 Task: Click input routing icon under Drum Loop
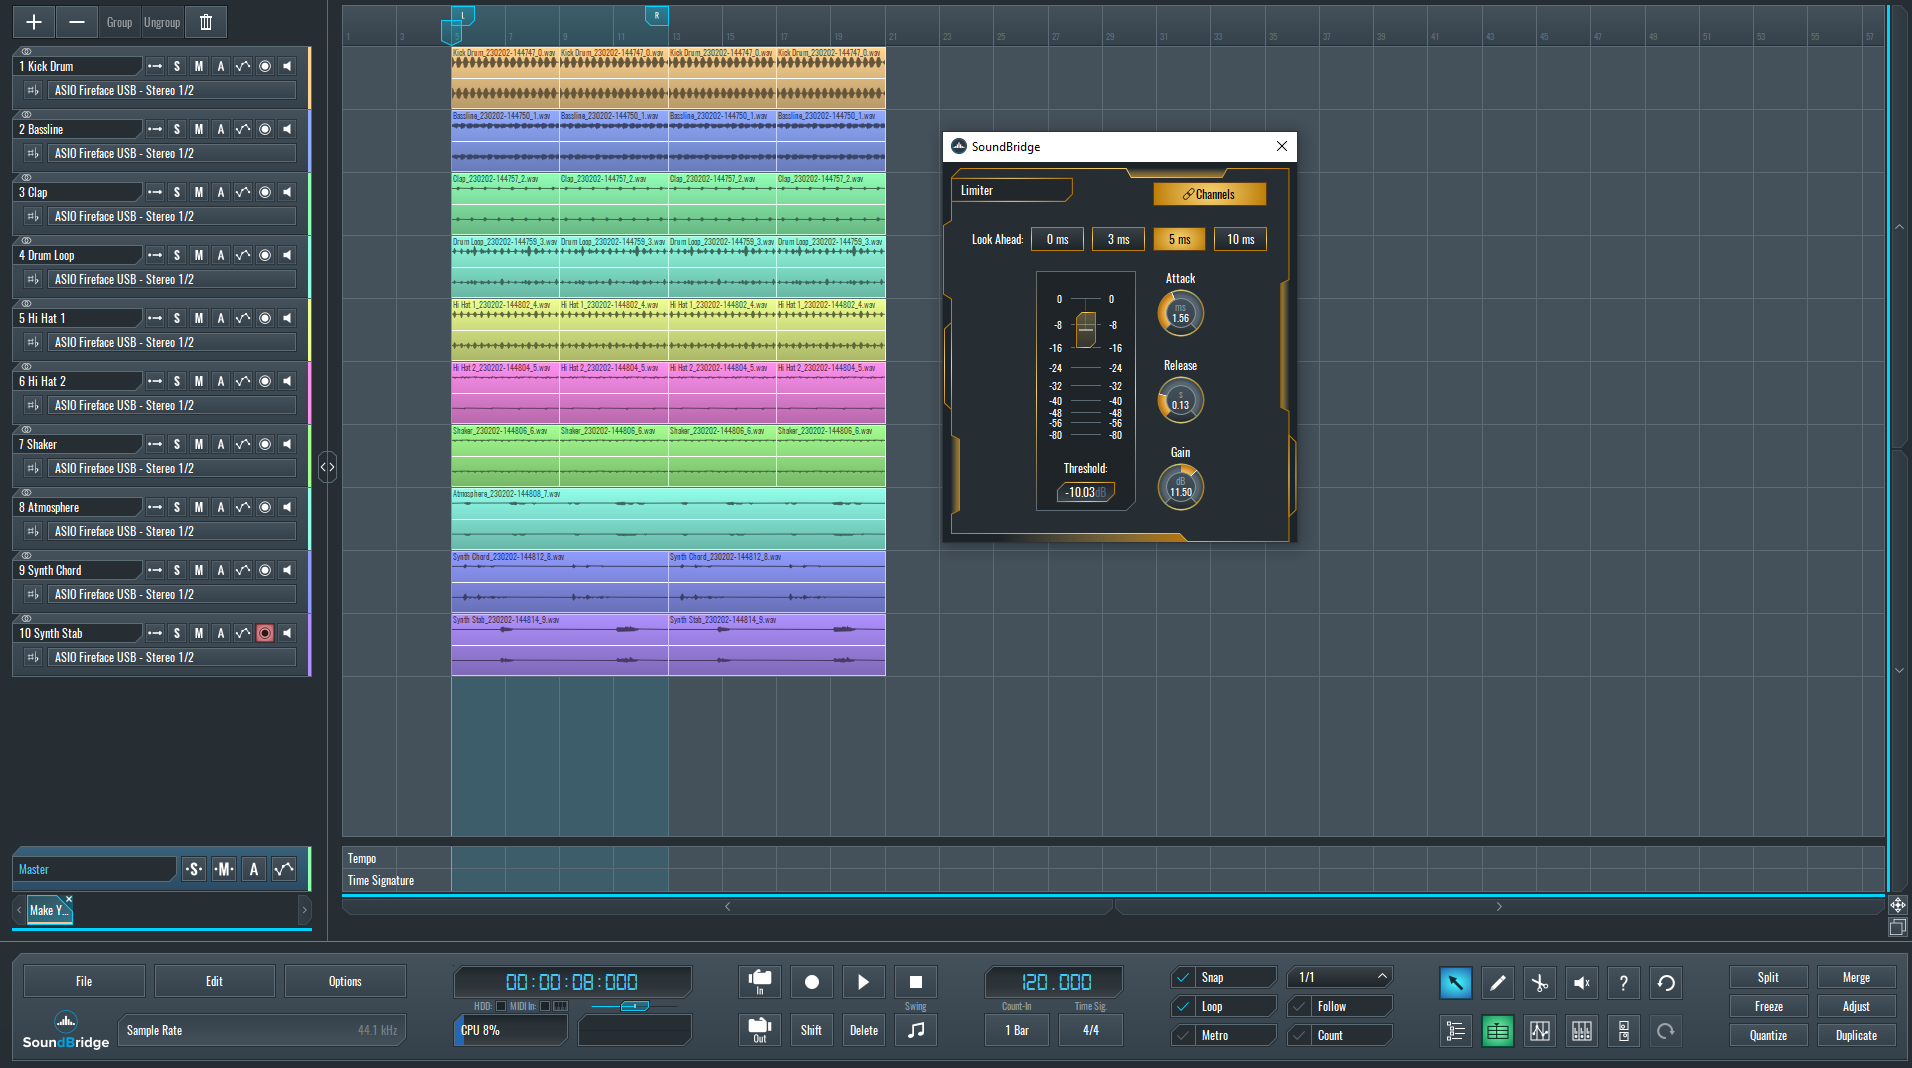(x=33, y=279)
